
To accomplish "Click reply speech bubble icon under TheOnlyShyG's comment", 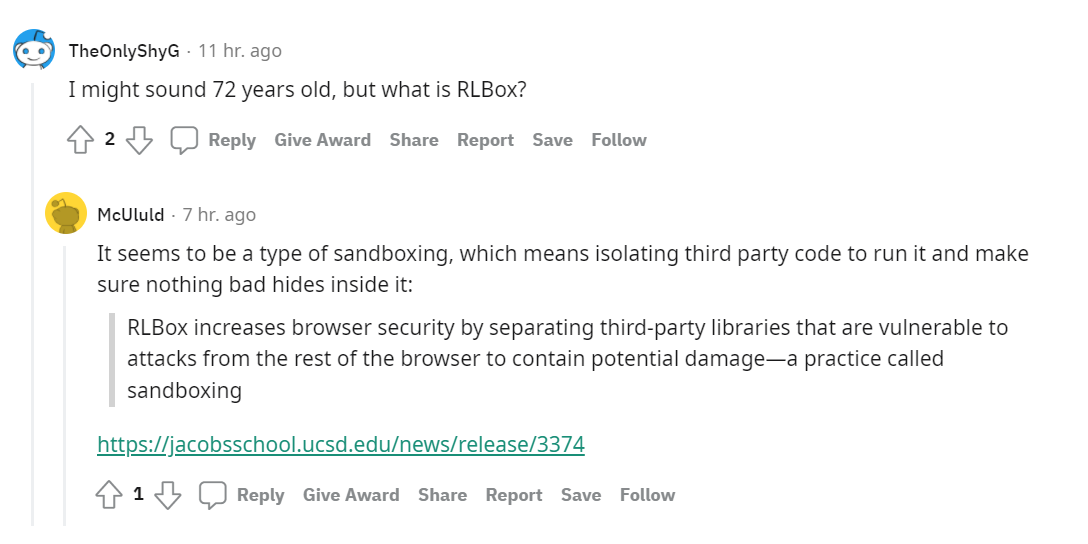I will (x=185, y=140).
